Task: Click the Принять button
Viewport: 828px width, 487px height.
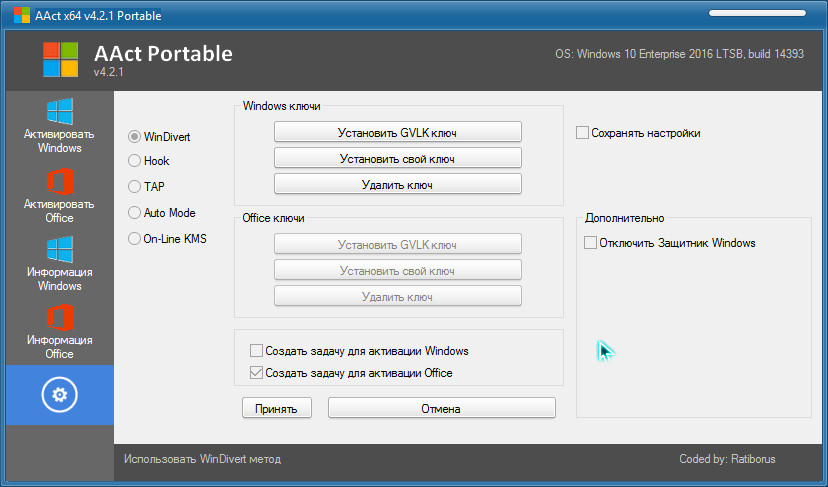Action: 277,408
